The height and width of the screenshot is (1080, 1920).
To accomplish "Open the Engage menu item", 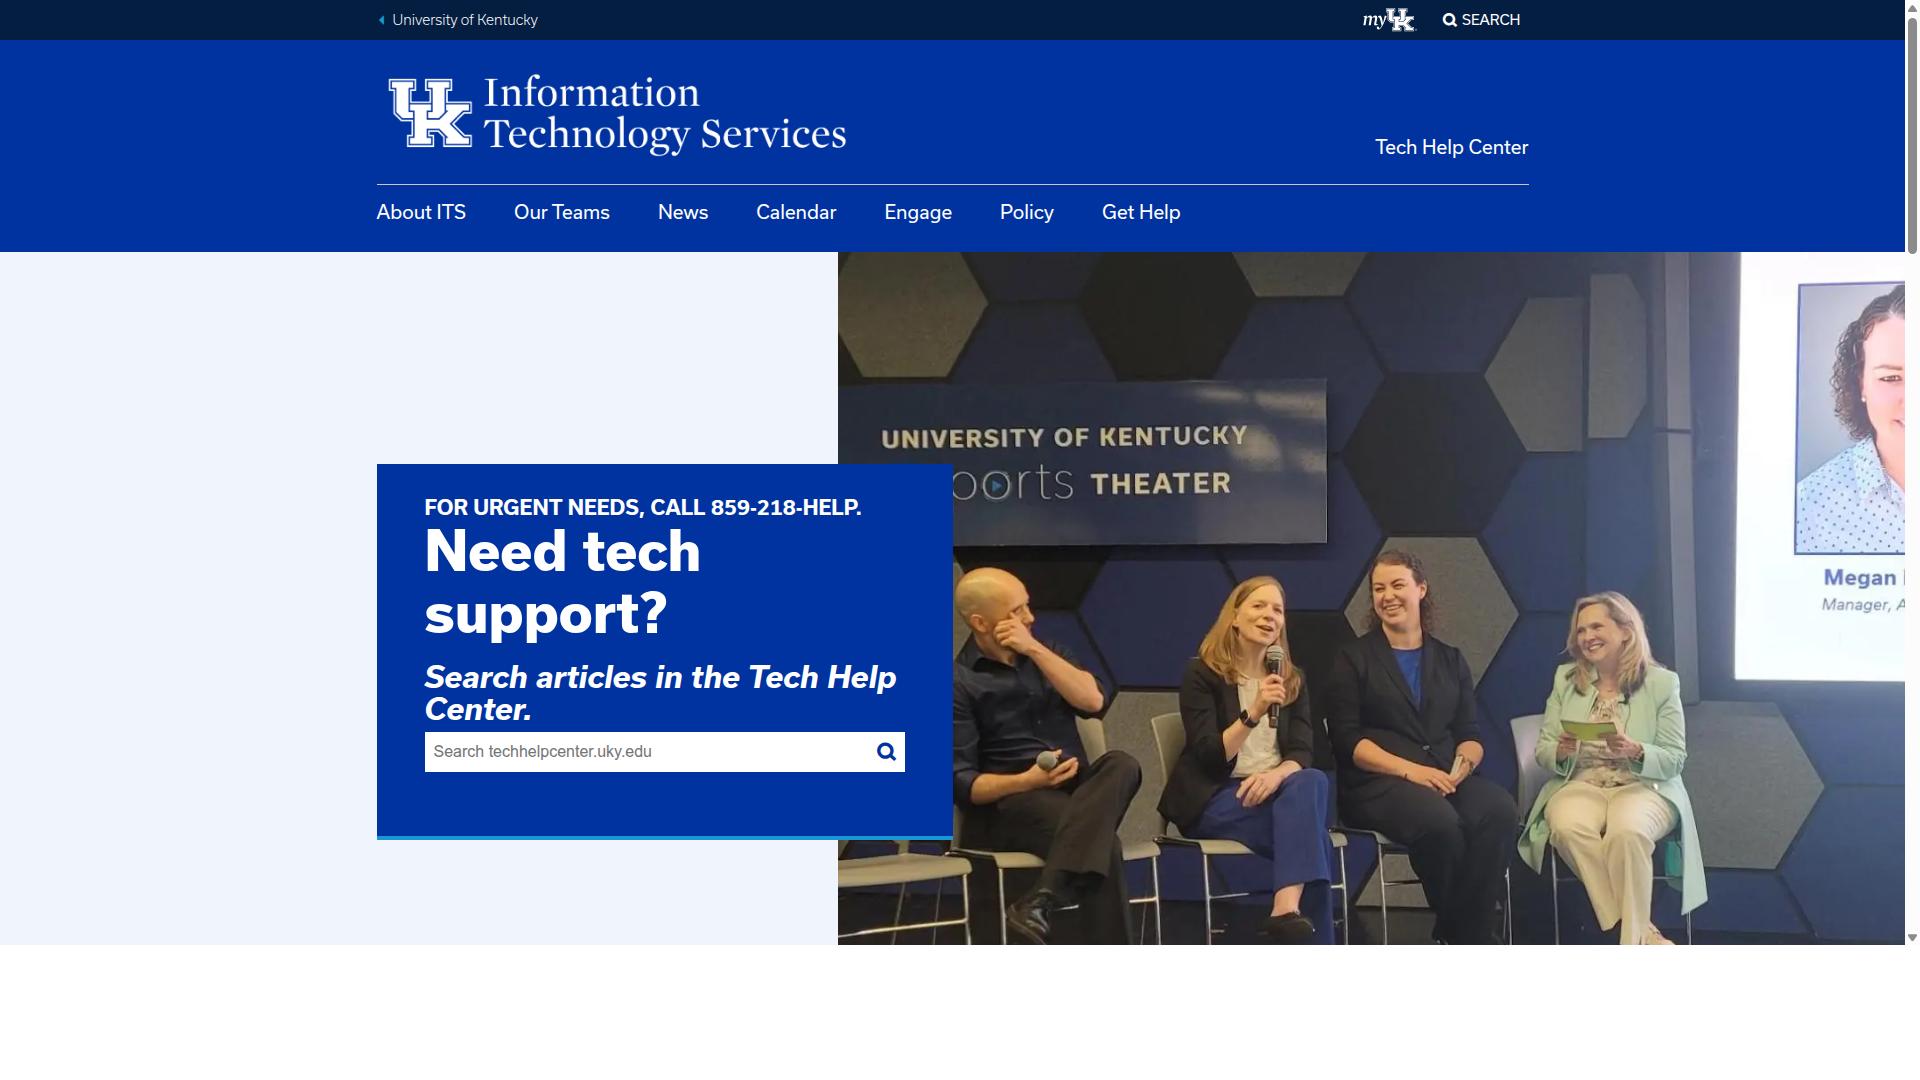I will (918, 212).
